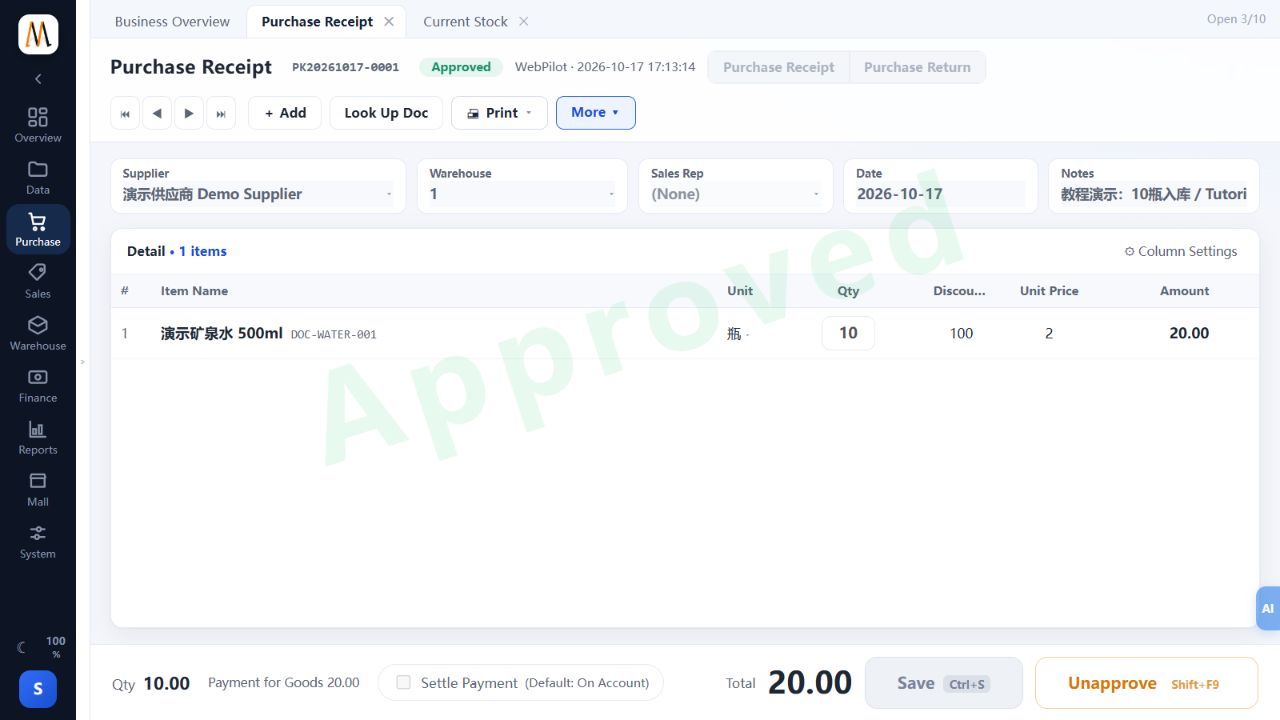Switch to the Business Overview tab
The image size is (1280, 720).
pos(172,21)
